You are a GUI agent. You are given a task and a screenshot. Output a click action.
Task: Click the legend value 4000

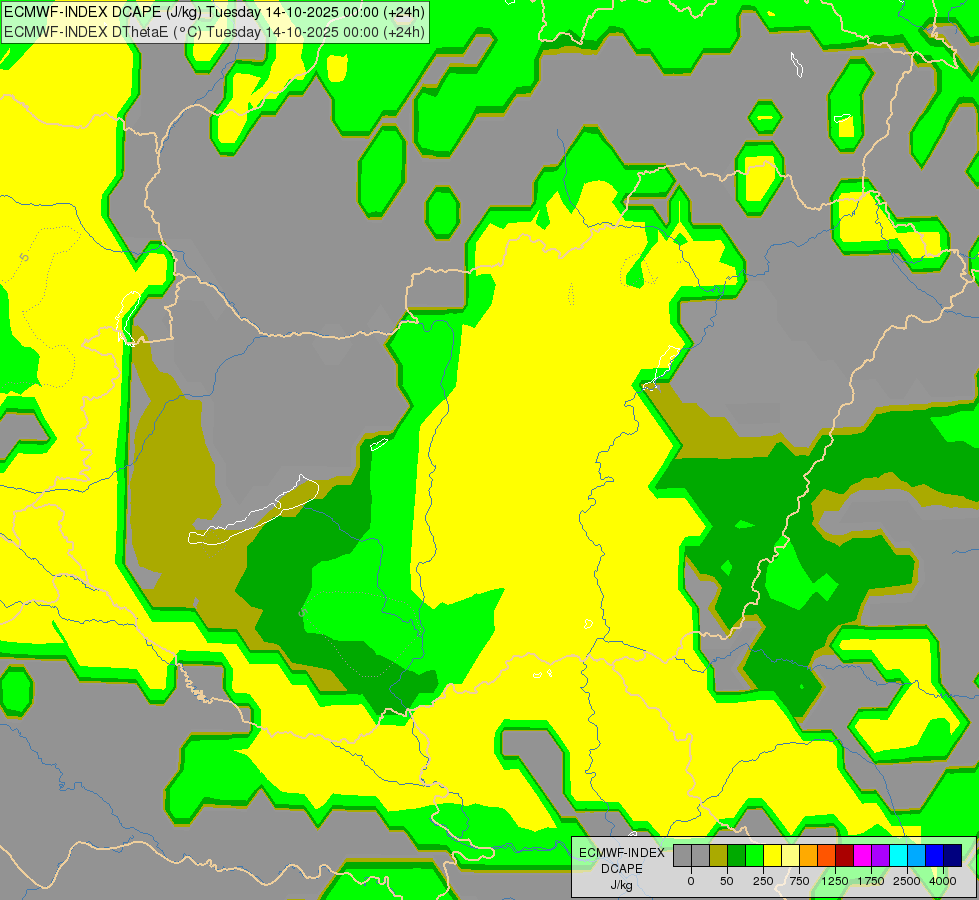[x=943, y=881]
